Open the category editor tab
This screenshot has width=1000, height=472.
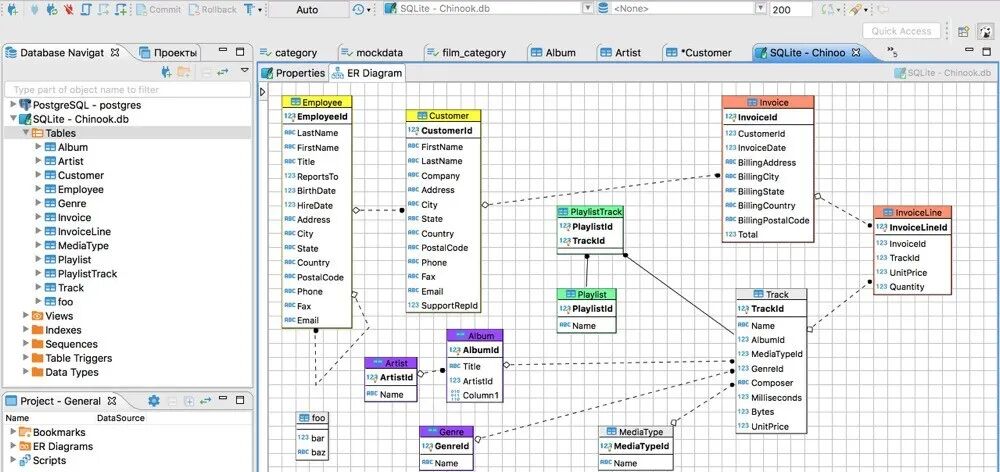(288, 53)
